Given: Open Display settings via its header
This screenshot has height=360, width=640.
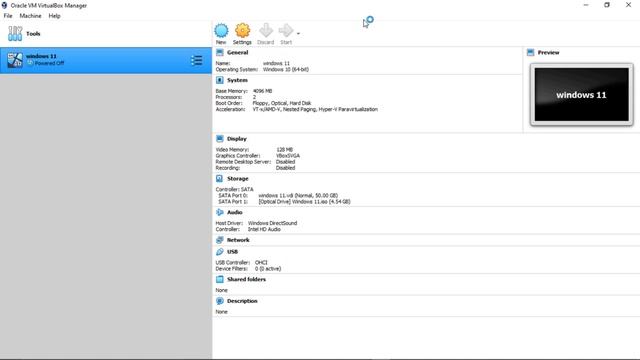Looking at the screenshot, I should click(237, 139).
